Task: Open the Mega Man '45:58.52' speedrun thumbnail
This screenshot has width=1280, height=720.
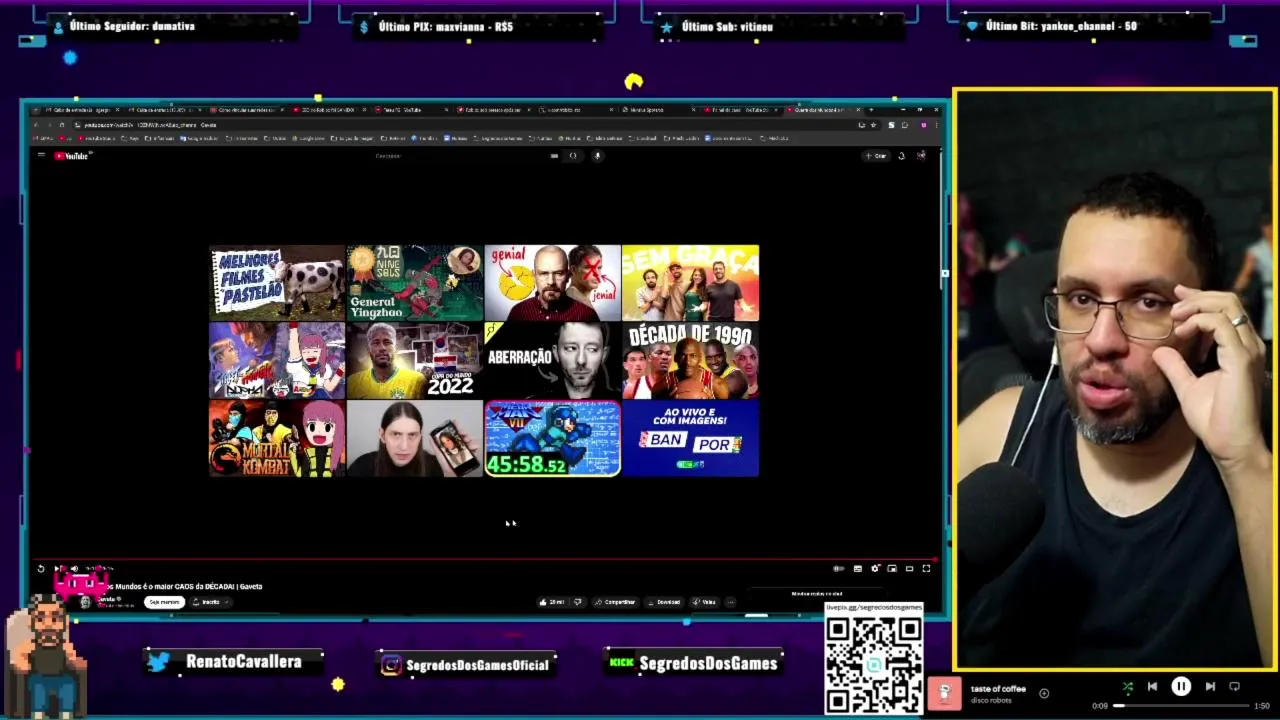Action: 552,439
